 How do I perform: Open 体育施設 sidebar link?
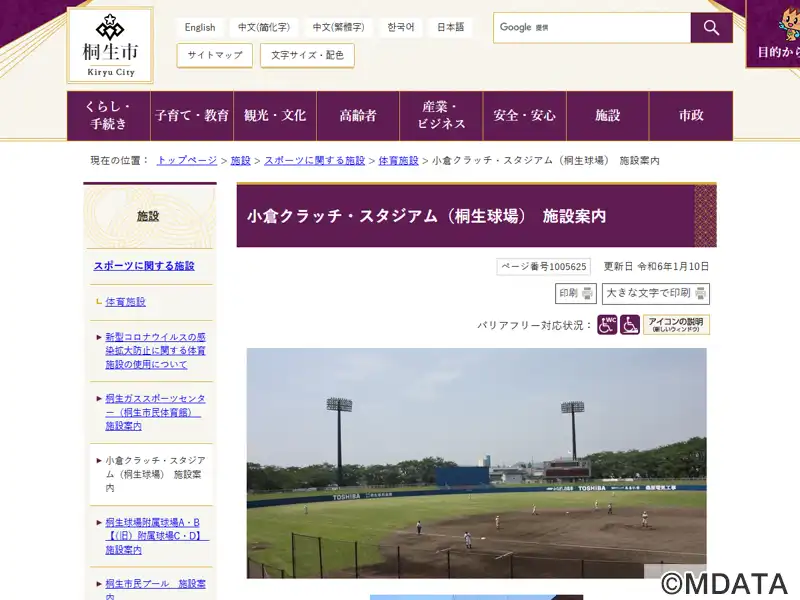(126, 302)
